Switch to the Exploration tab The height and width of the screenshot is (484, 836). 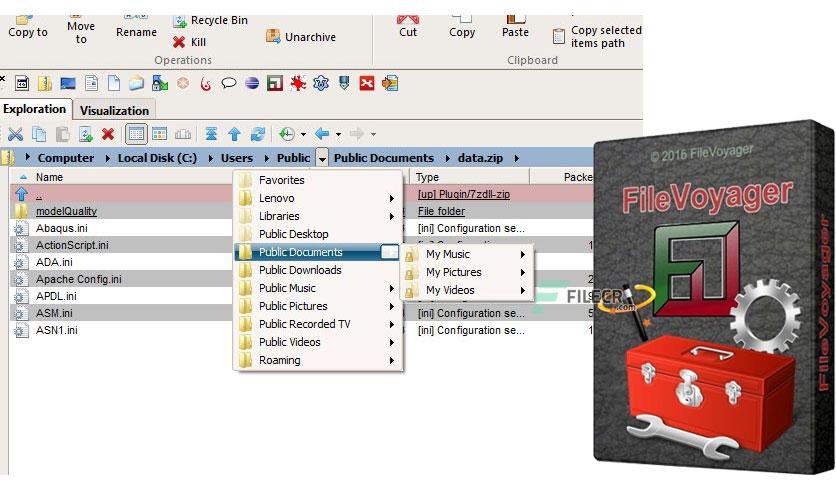[x=35, y=109]
